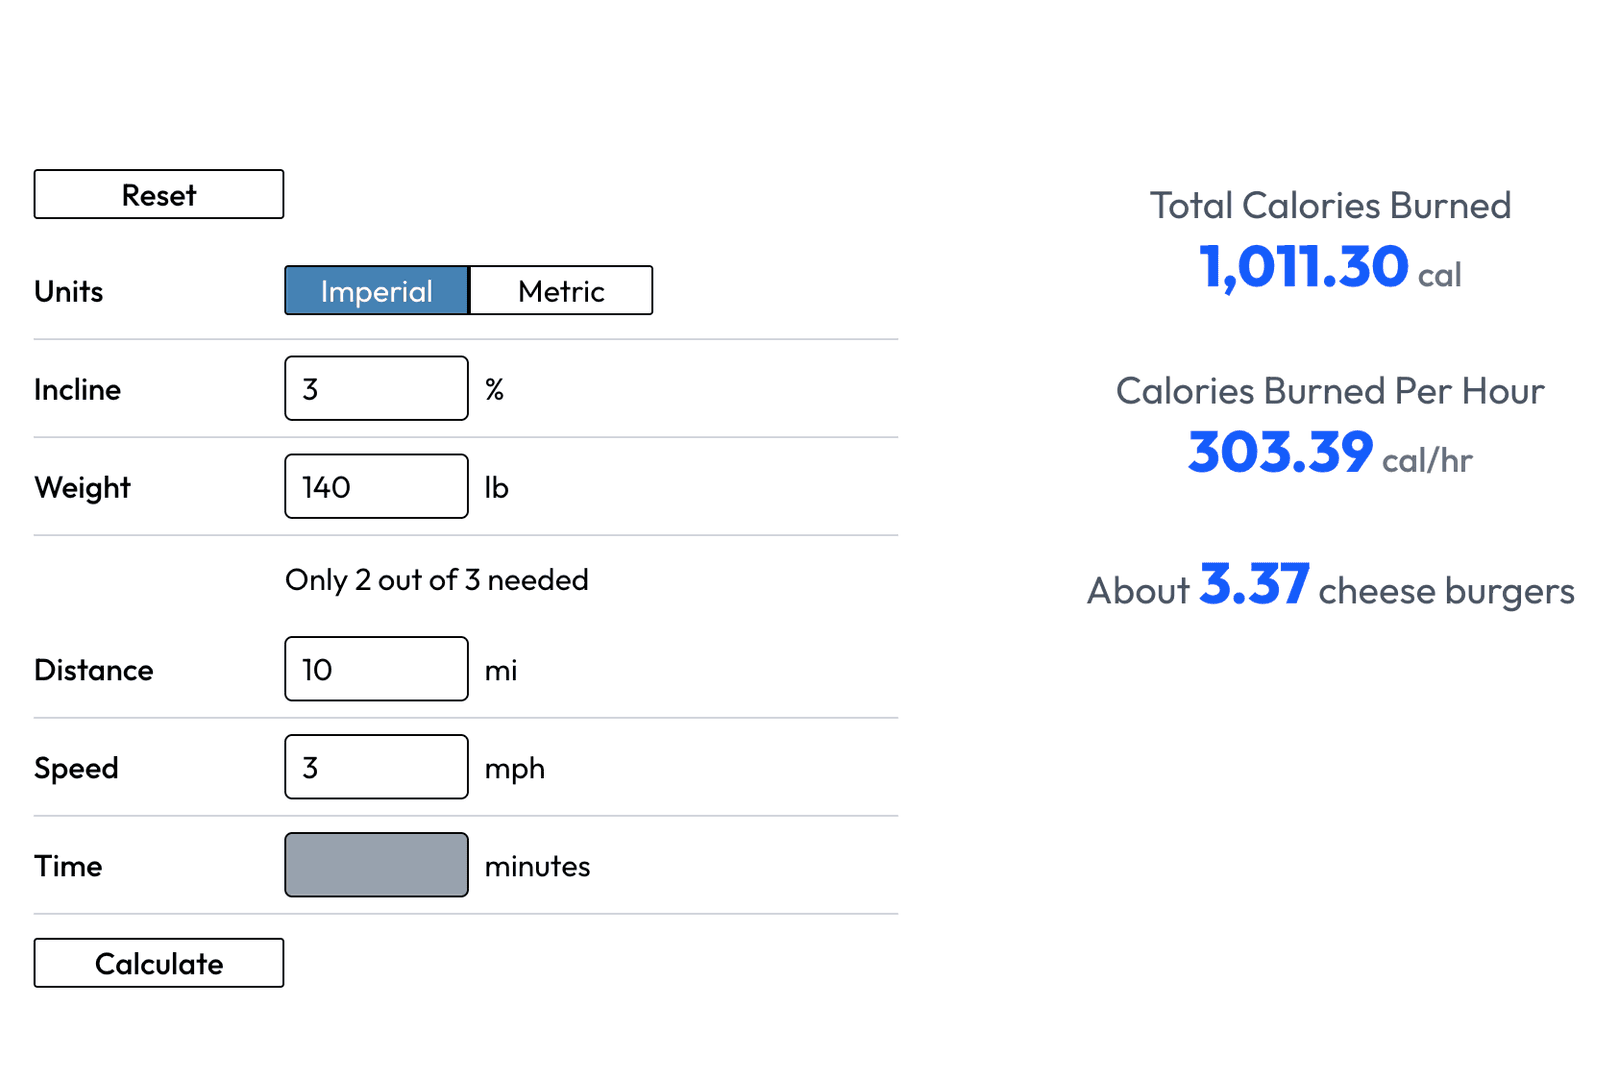The image size is (1618, 1080).
Task: Click the 1,011.30 cal result value
Action: coord(1328,266)
